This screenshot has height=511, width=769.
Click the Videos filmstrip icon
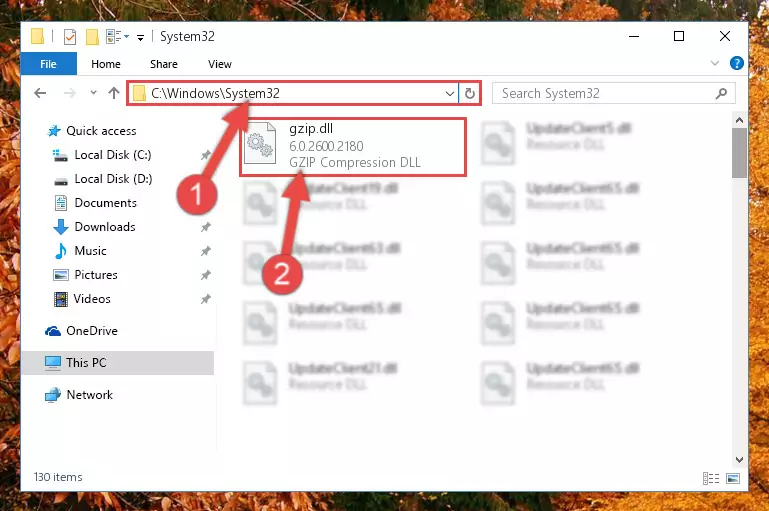[61, 299]
